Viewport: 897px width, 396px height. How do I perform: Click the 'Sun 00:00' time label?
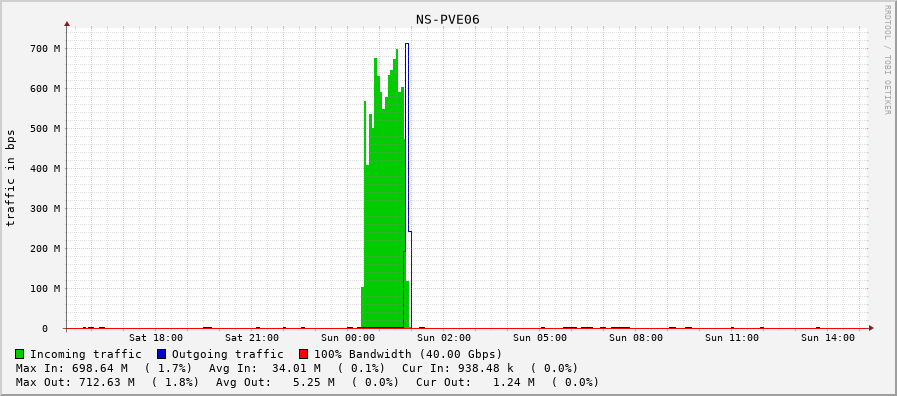(348, 338)
